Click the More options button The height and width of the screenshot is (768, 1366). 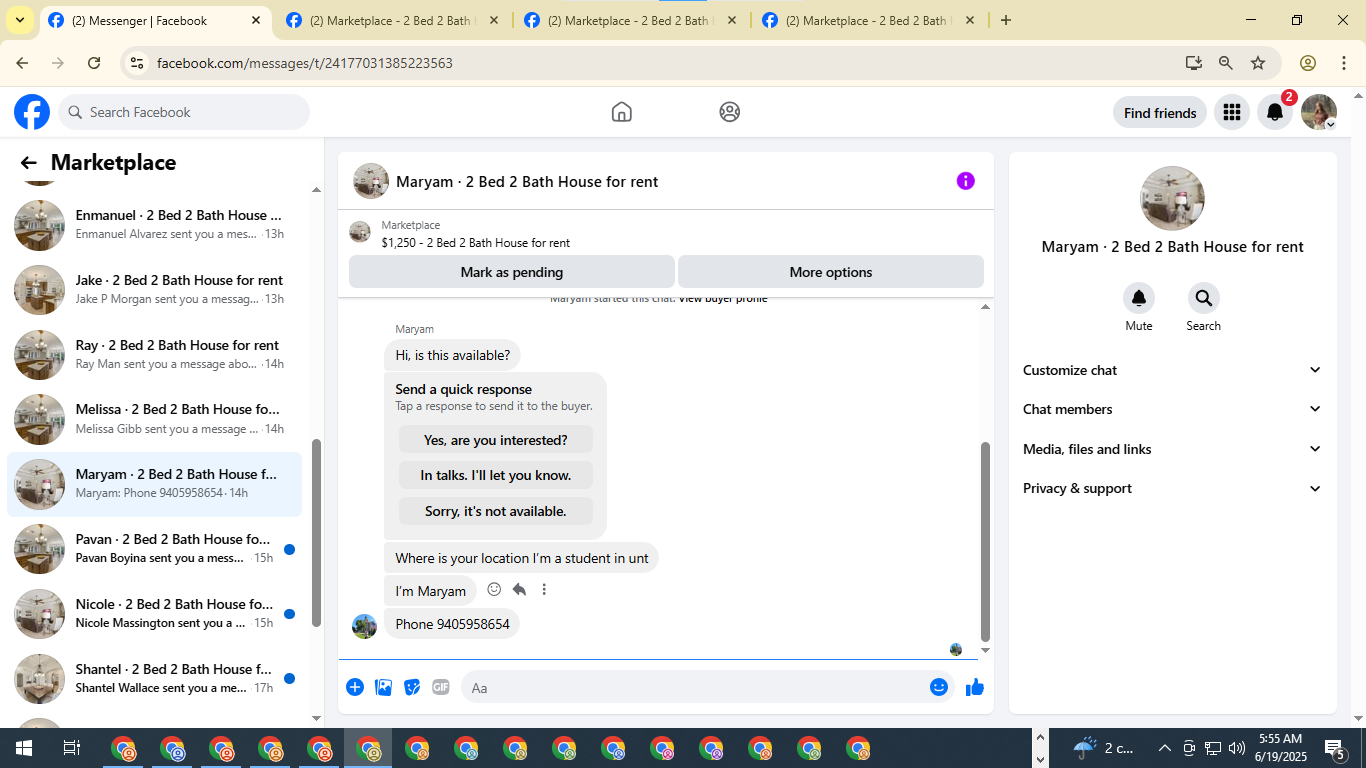831,272
